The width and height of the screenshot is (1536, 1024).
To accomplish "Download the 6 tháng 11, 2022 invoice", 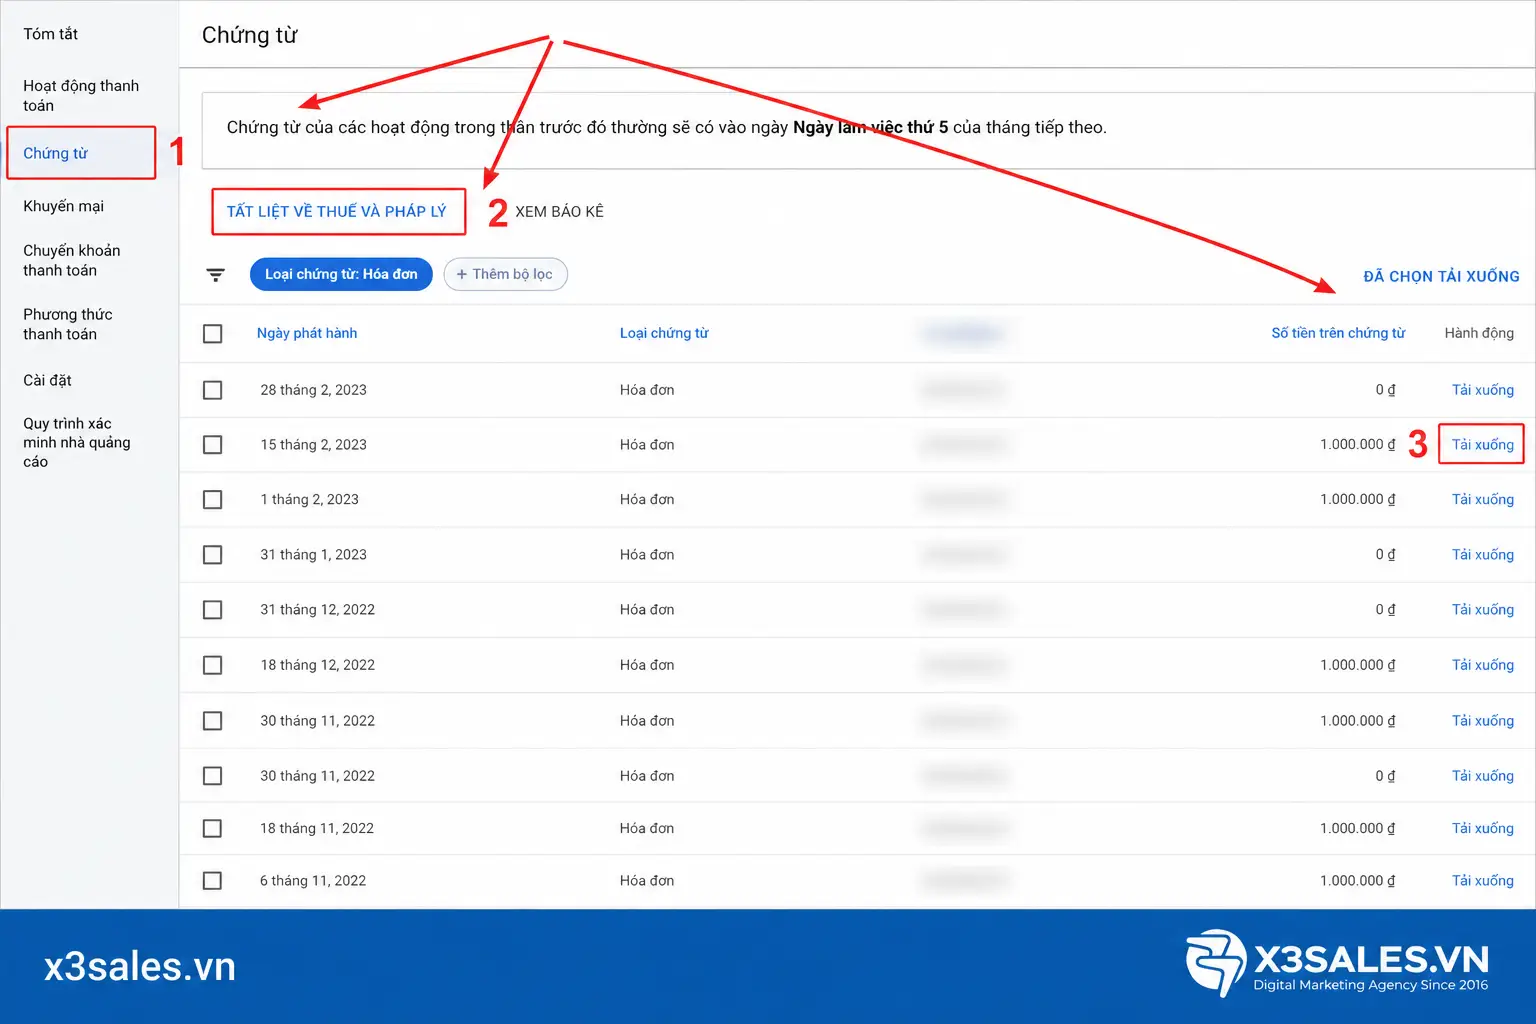I will (x=1483, y=881).
